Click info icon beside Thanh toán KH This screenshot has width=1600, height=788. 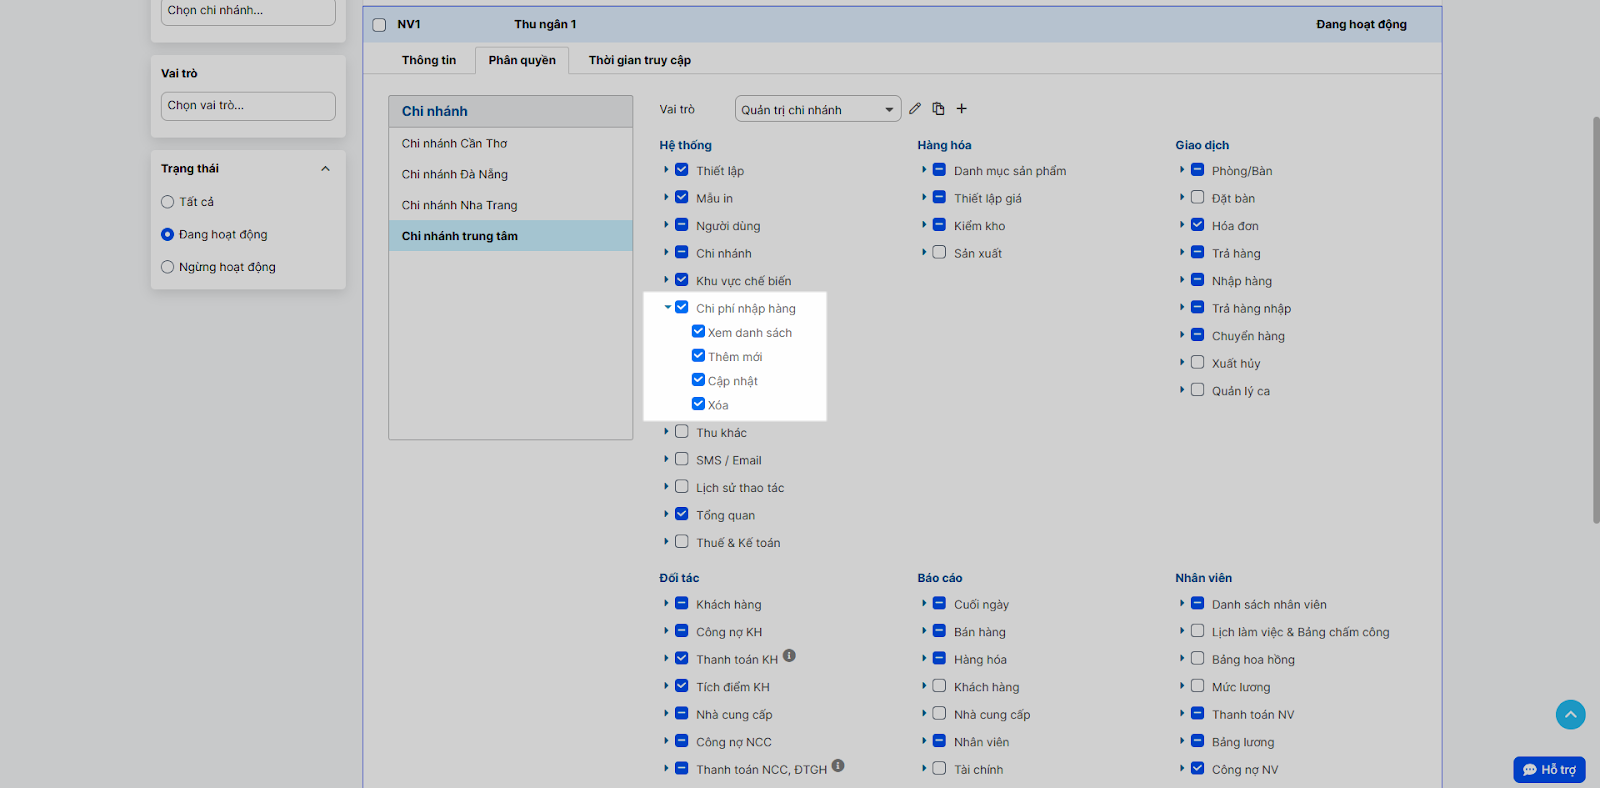(789, 656)
